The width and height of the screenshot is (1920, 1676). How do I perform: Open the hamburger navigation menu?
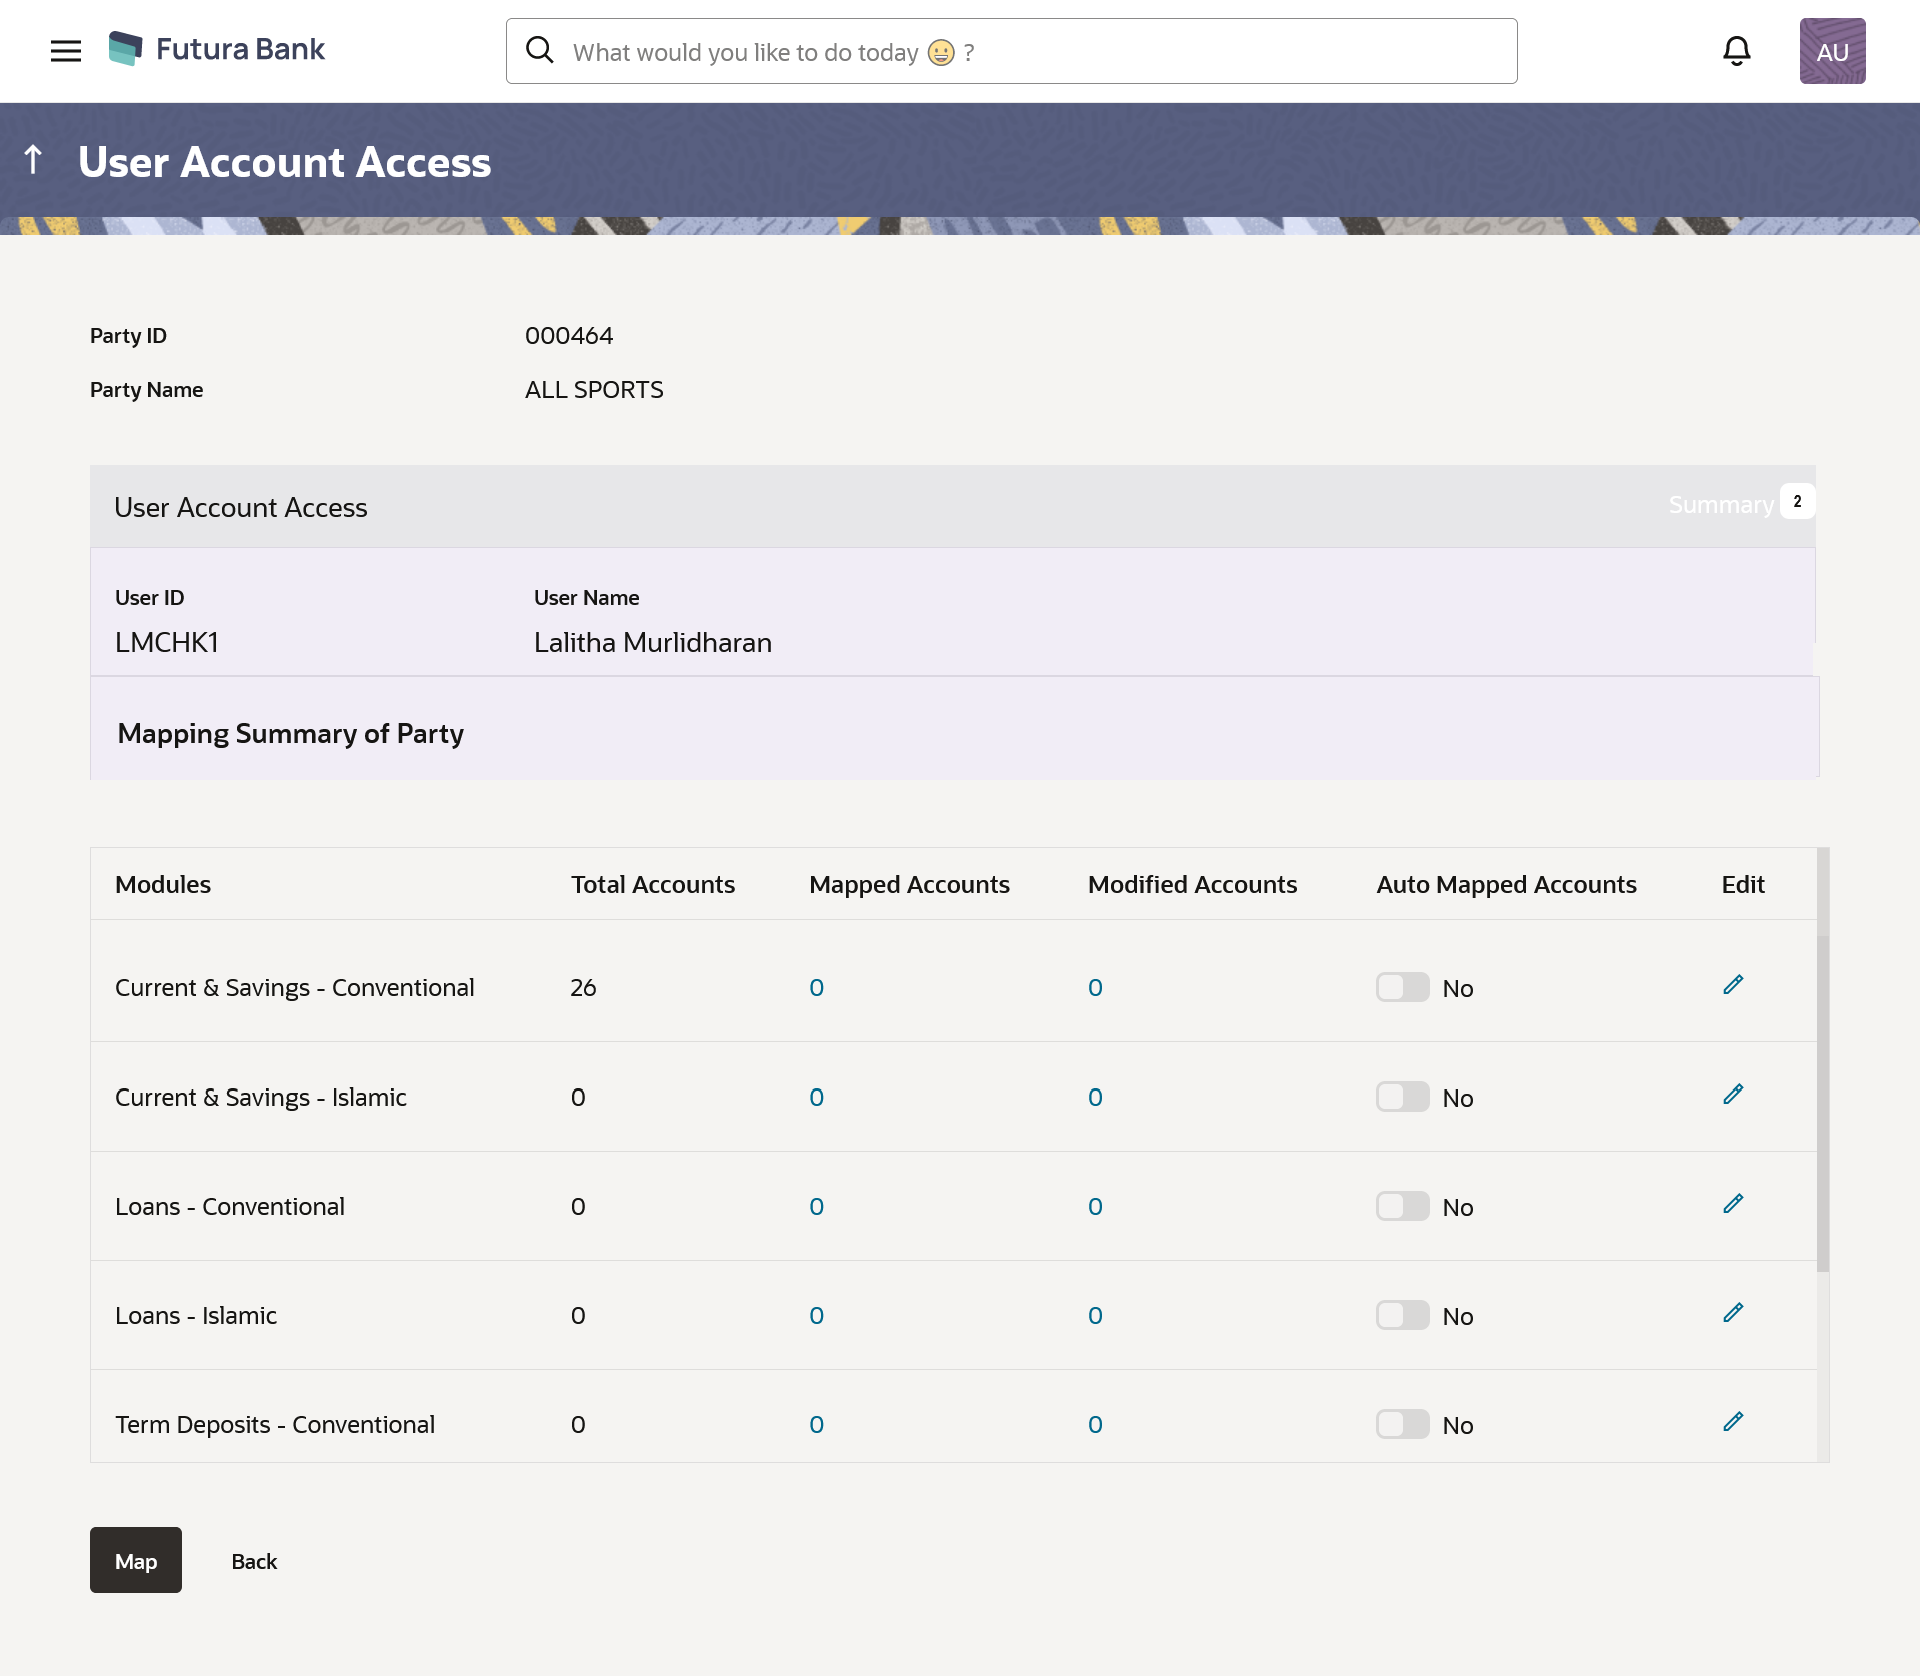coord(66,51)
